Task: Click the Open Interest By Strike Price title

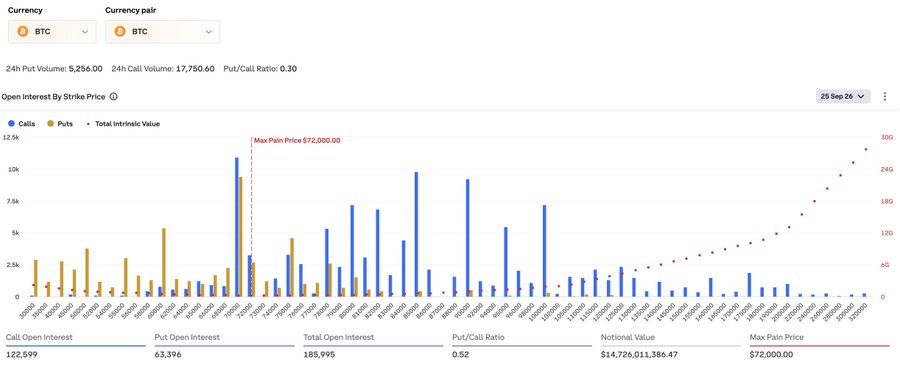Action: (x=54, y=97)
